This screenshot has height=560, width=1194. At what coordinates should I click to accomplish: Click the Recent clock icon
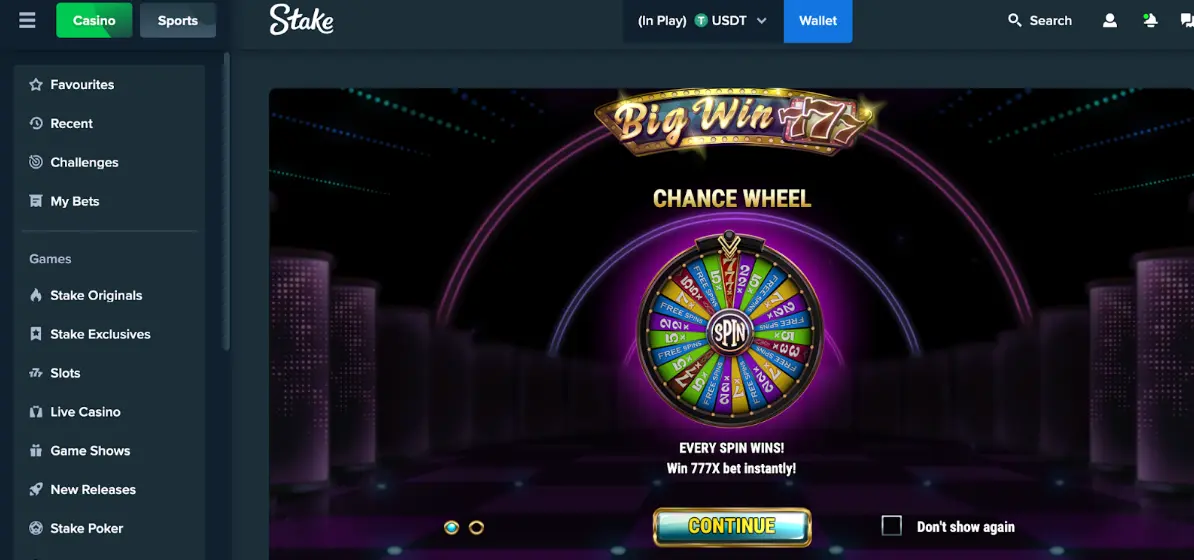(x=36, y=123)
